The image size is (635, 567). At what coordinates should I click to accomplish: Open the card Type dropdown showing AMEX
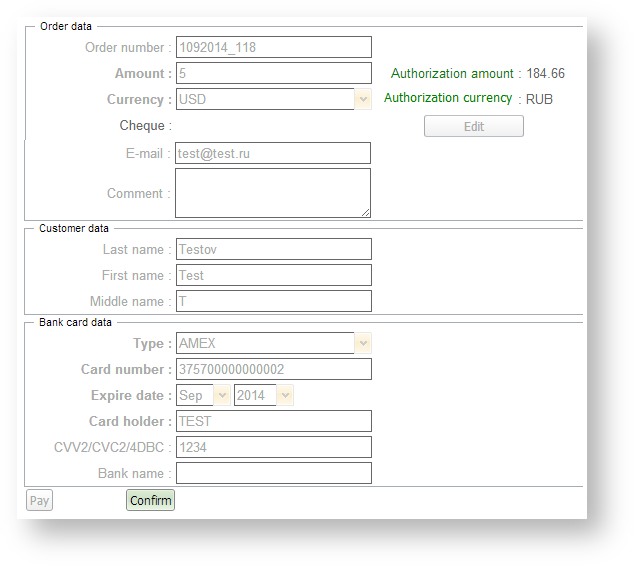[274, 343]
